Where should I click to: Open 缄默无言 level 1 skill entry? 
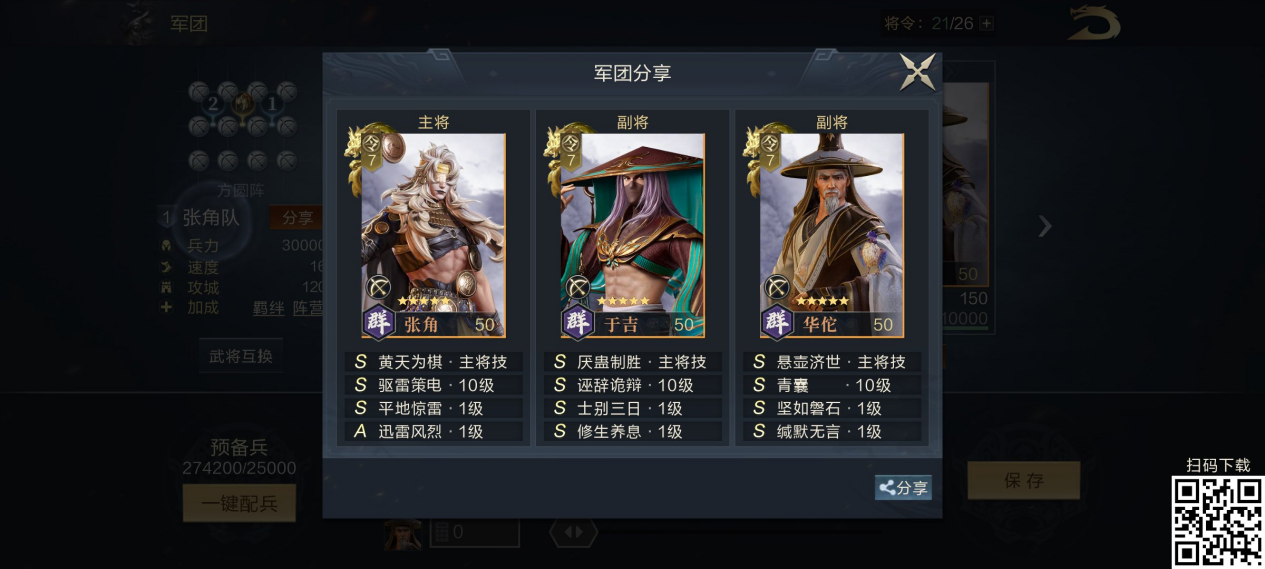[831, 432]
